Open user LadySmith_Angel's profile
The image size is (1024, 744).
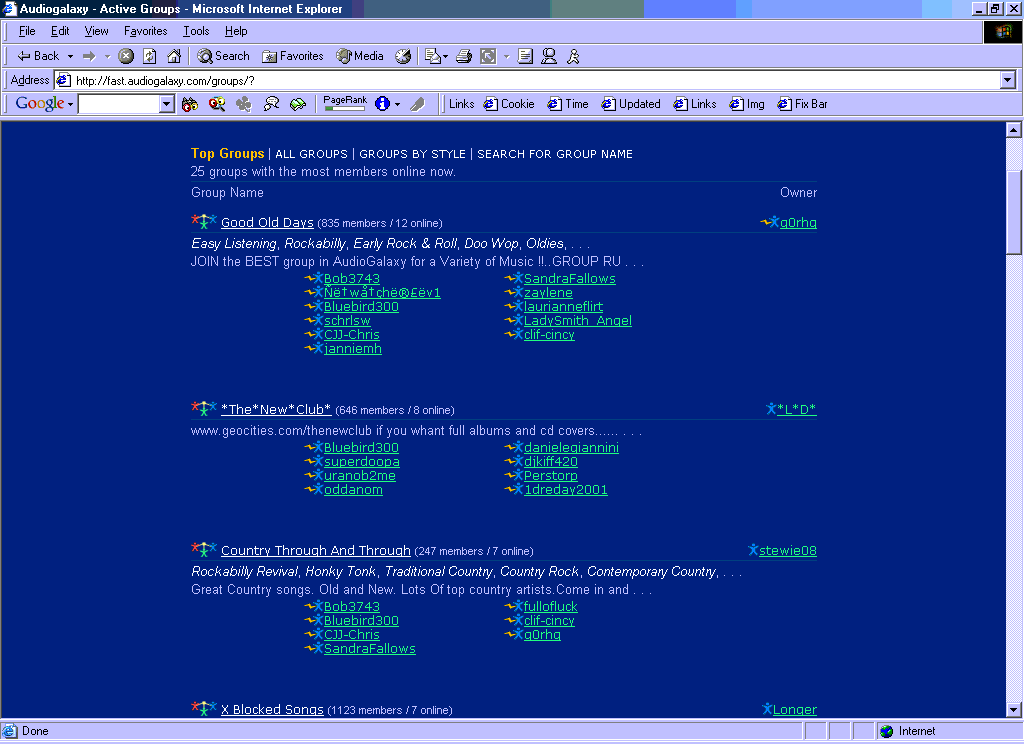[x=577, y=321]
